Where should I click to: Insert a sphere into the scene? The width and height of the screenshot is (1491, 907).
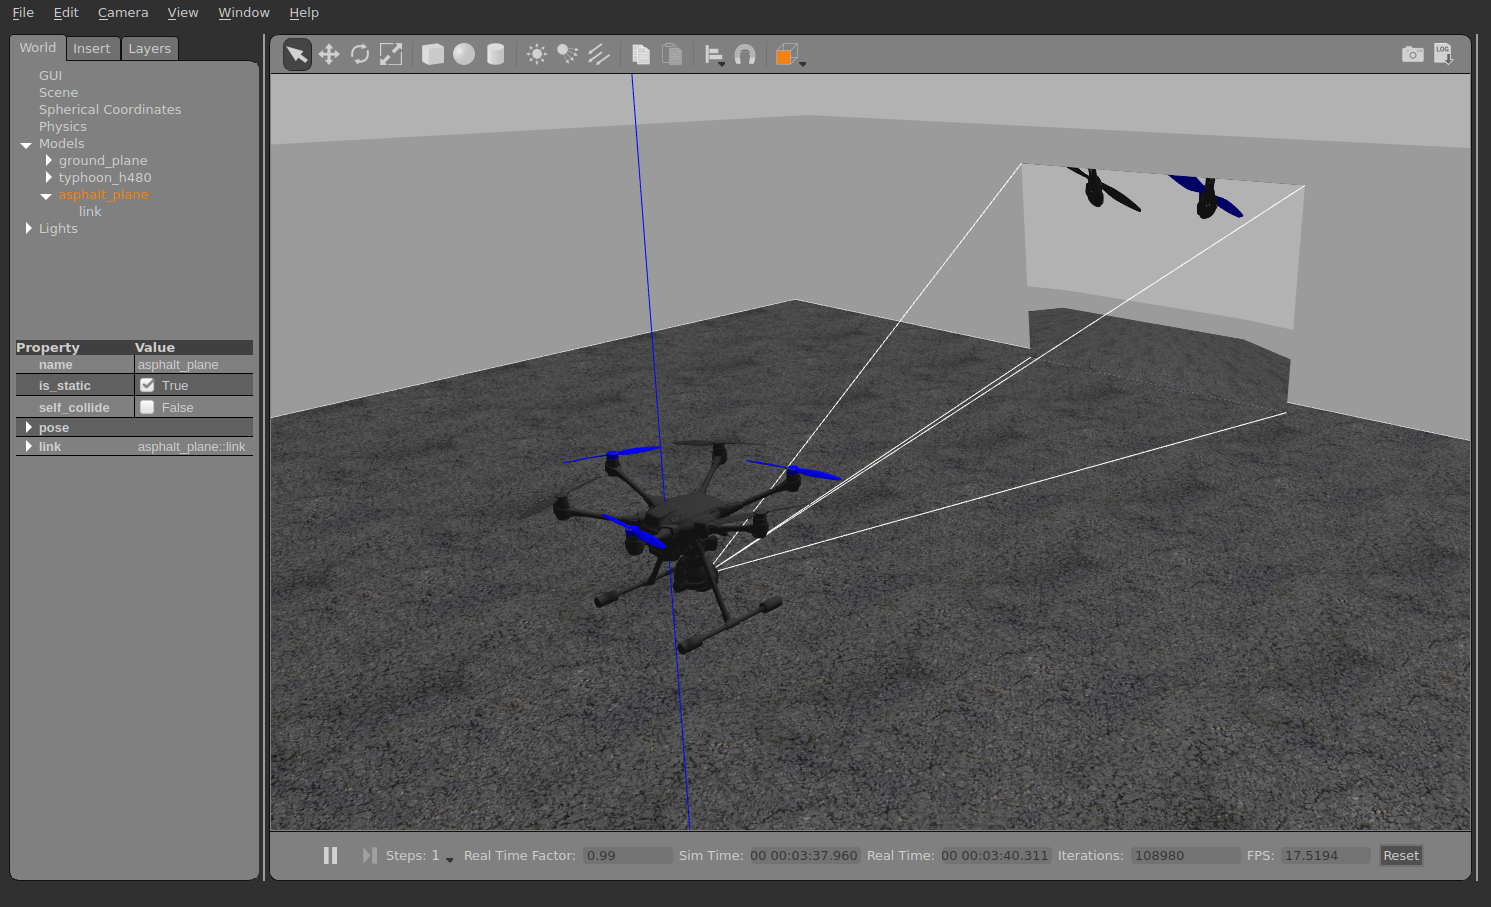click(x=464, y=54)
